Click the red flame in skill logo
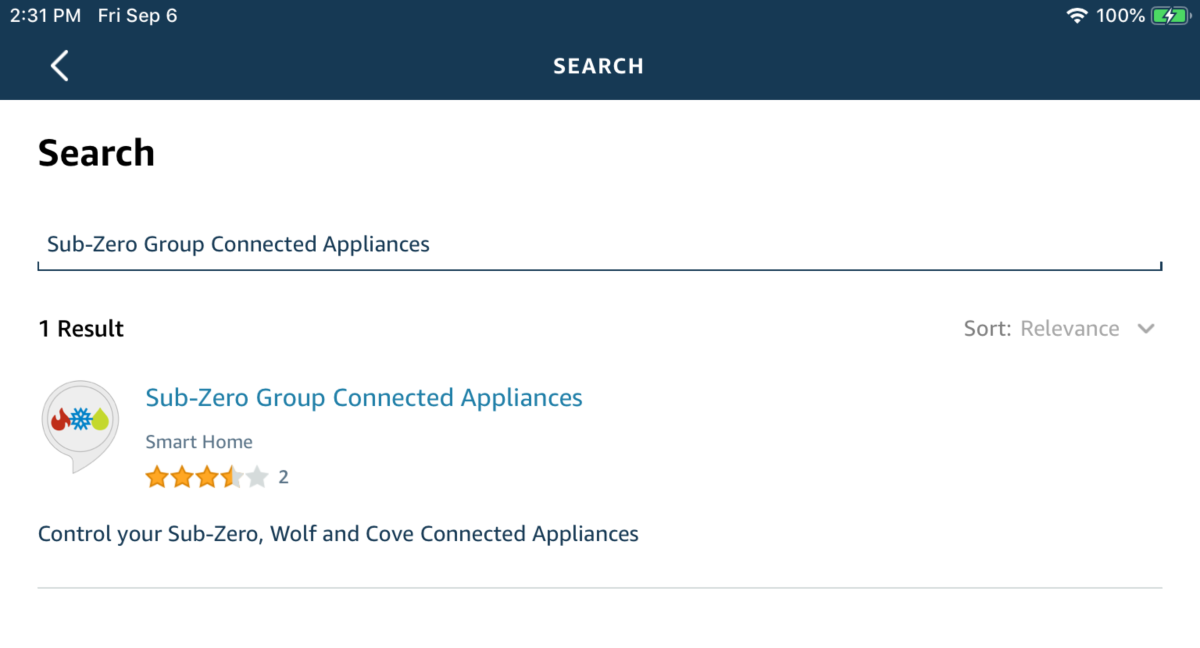 (60, 419)
